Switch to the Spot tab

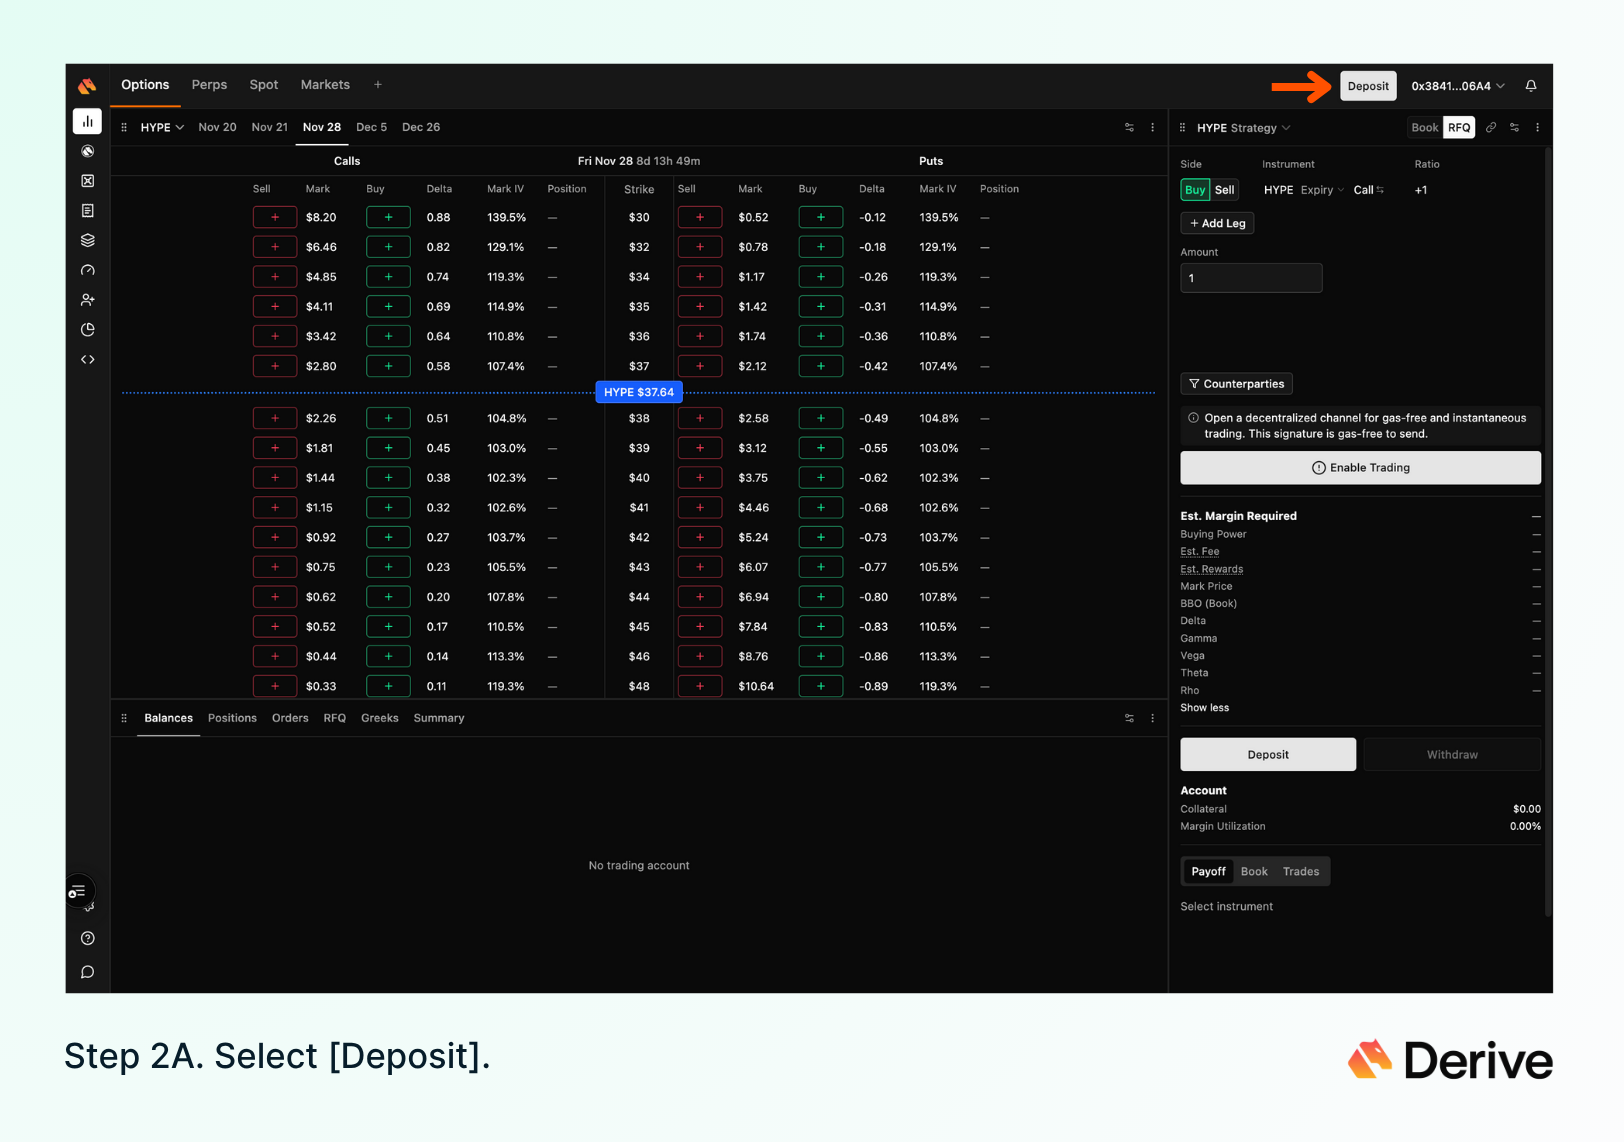[264, 85]
